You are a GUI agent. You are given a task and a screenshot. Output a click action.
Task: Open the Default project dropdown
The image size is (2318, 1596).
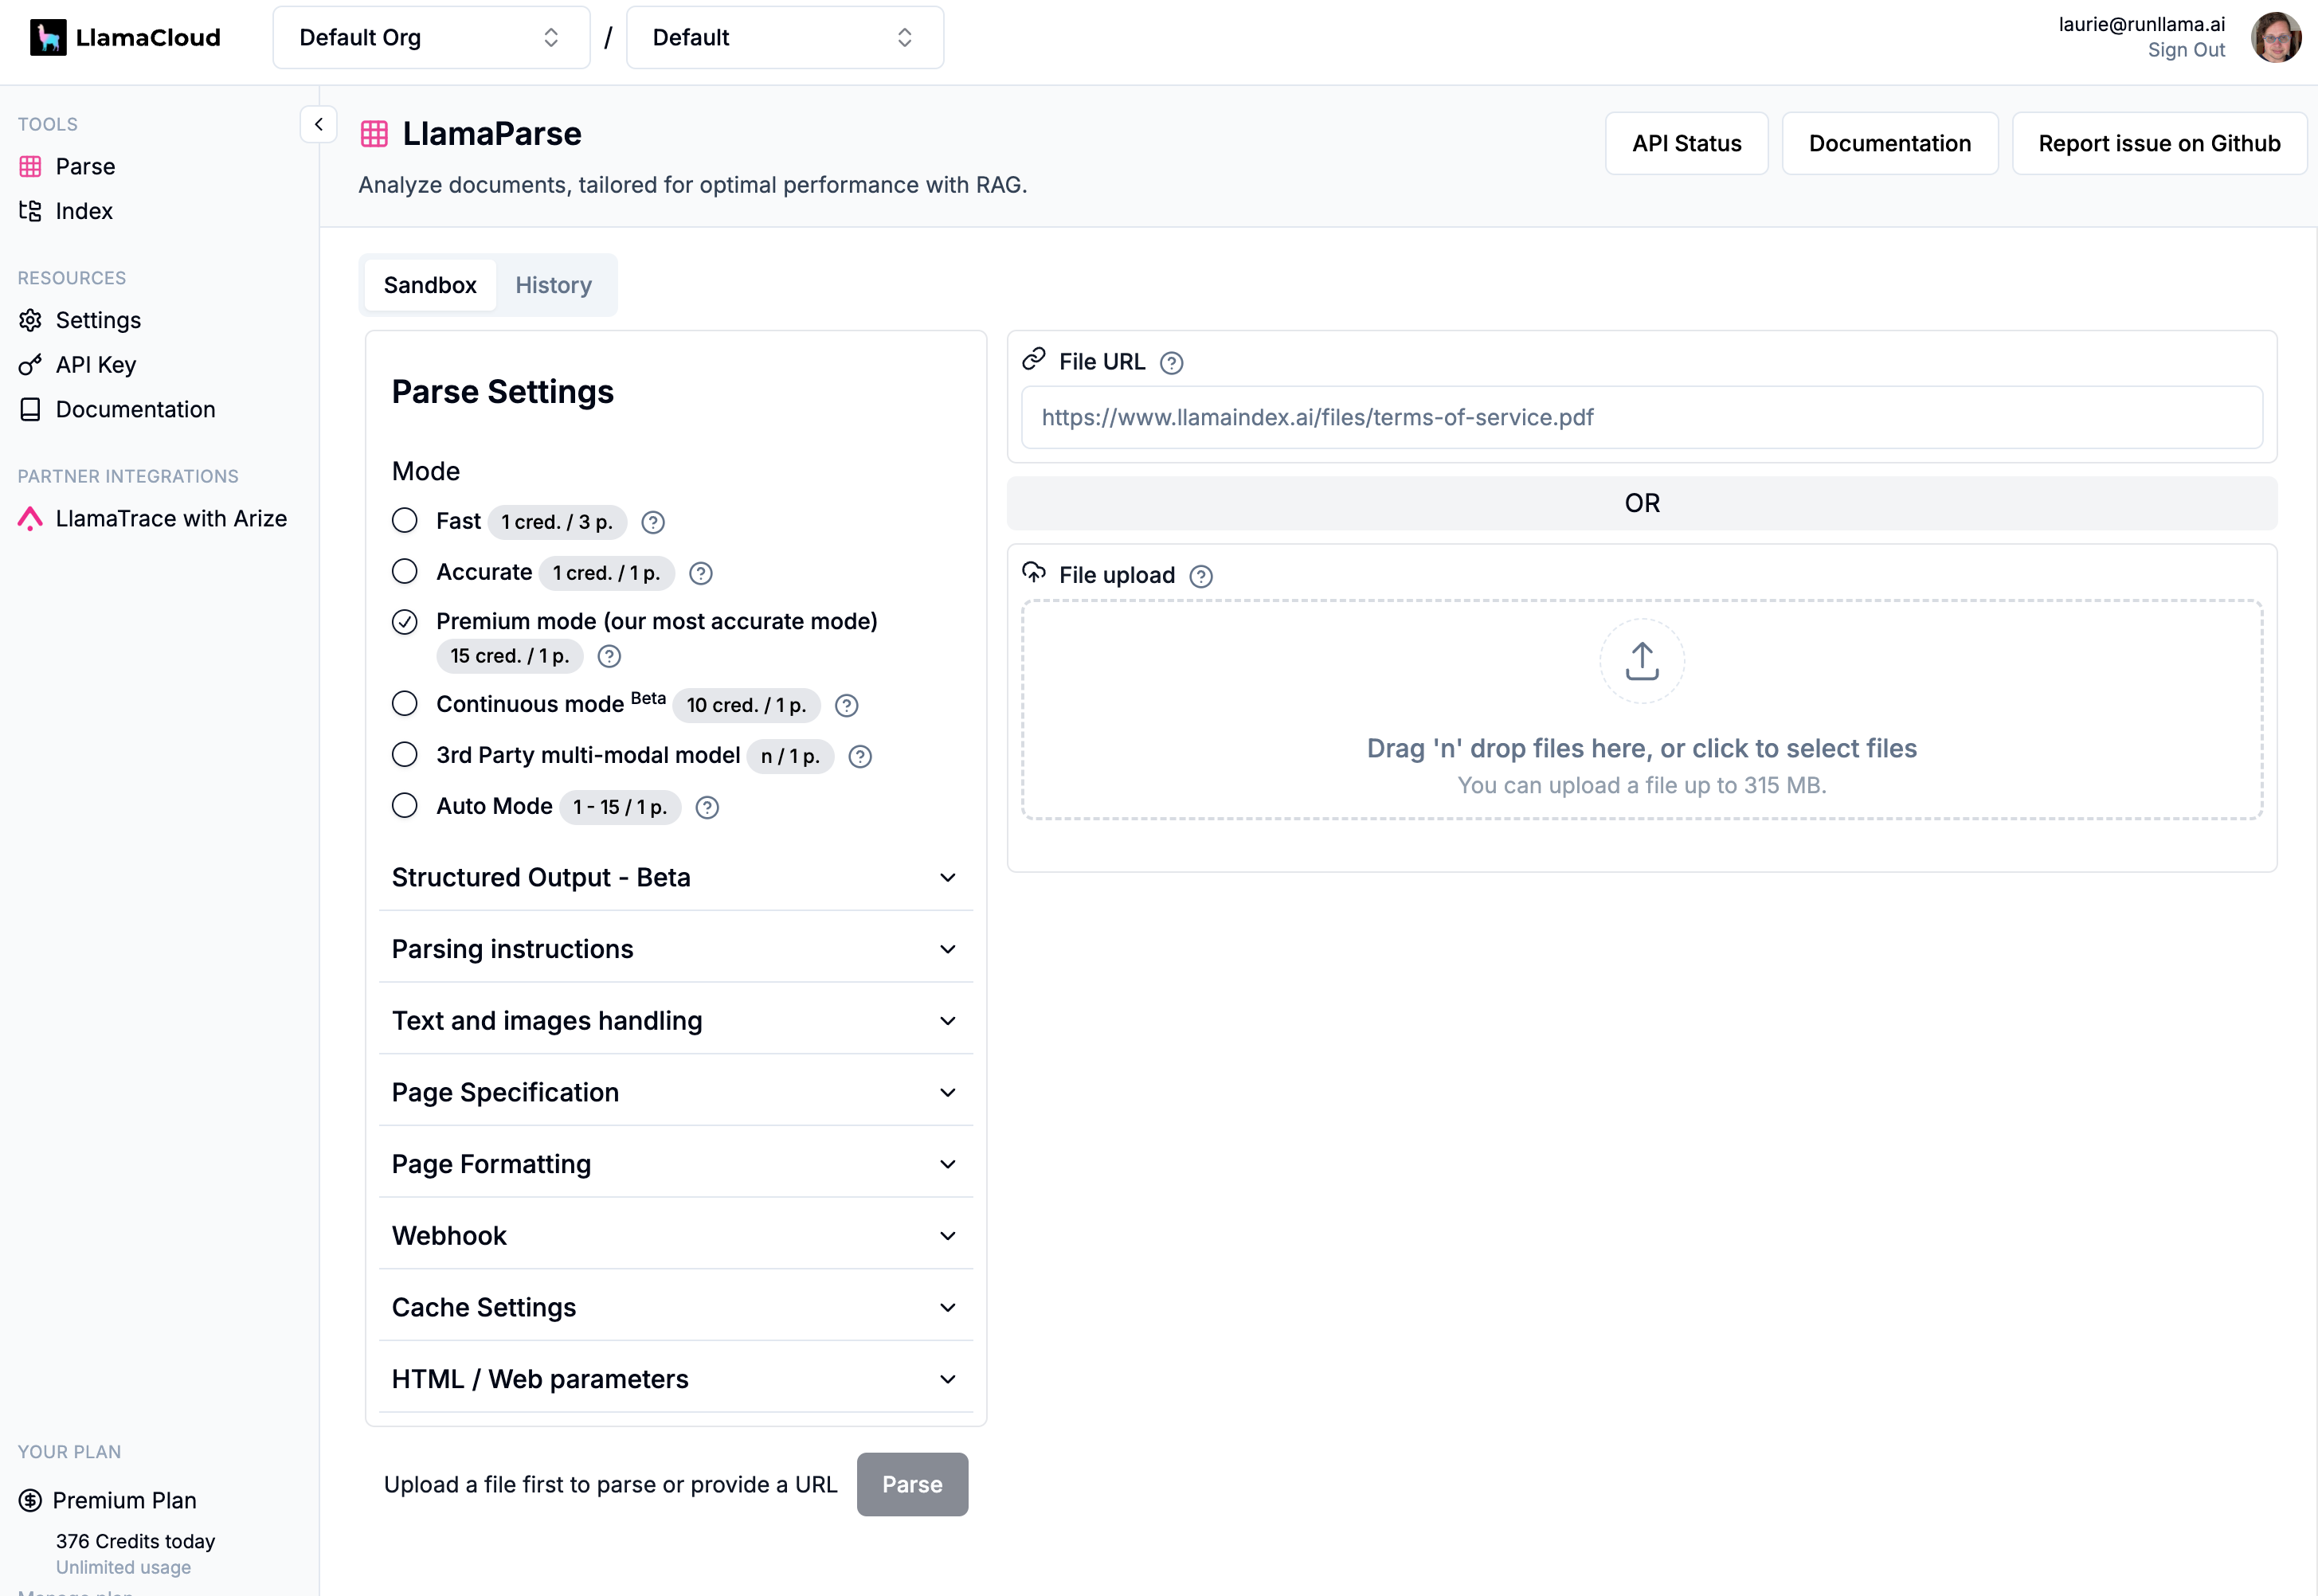[784, 37]
